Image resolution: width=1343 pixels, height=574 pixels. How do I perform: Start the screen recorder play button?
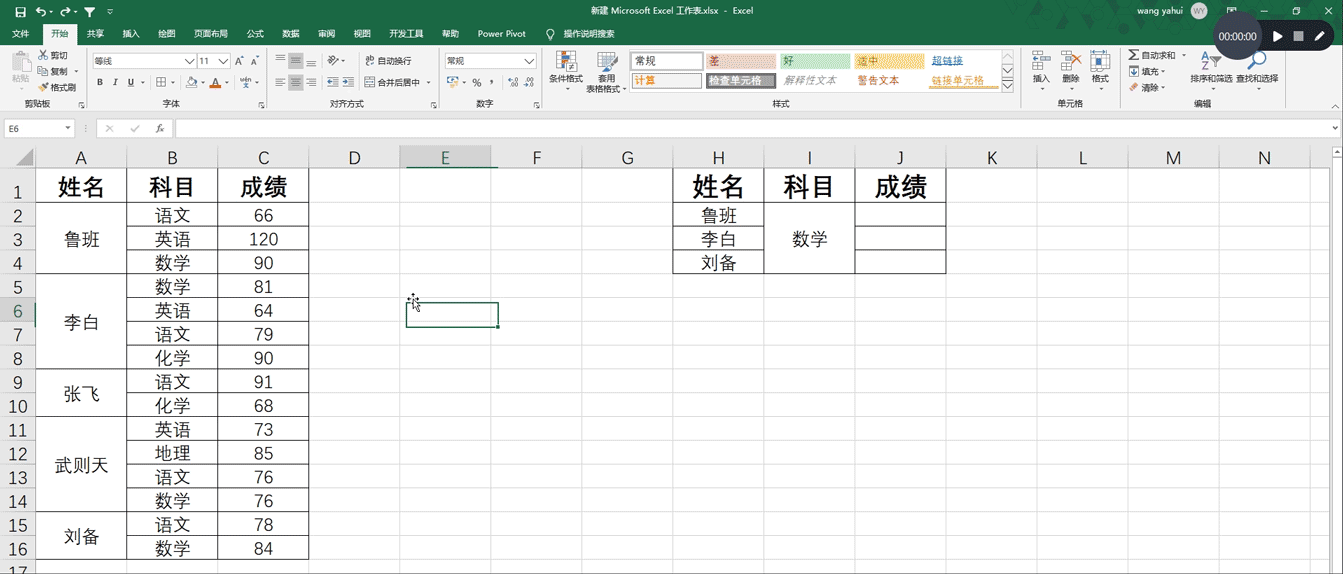pos(1278,36)
